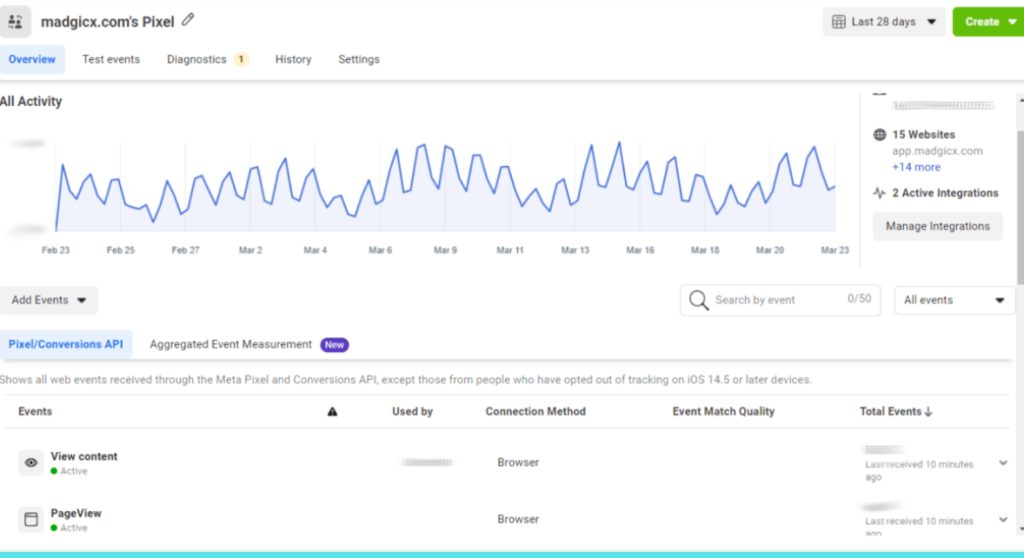This screenshot has height=558, width=1024.
Task: Select the Pixel/Conversions API tab
Action: point(66,344)
